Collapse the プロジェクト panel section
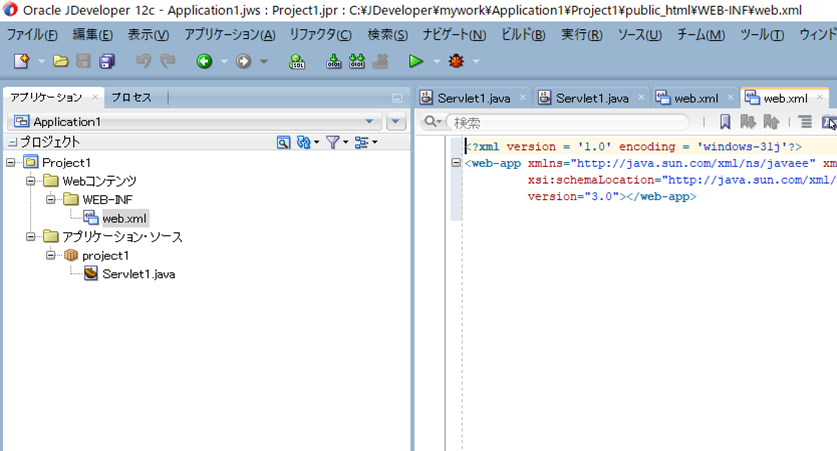The image size is (837, 451). click(12, 143)
